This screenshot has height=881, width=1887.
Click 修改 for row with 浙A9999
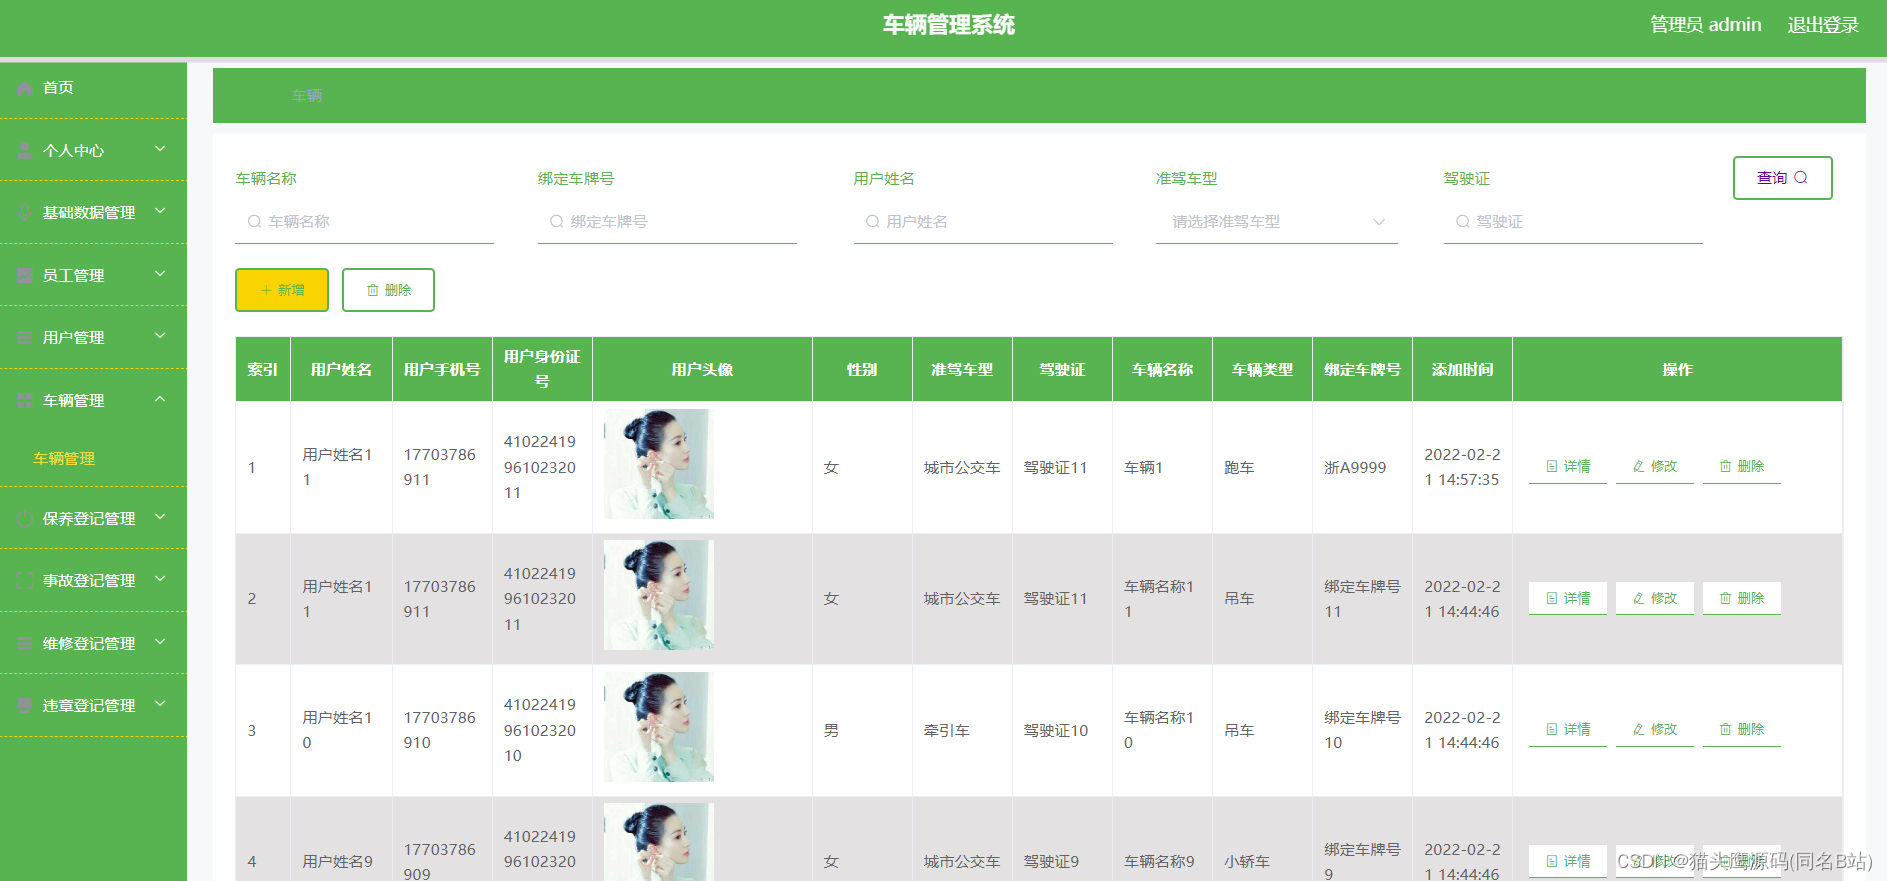tap(1655, 467)
